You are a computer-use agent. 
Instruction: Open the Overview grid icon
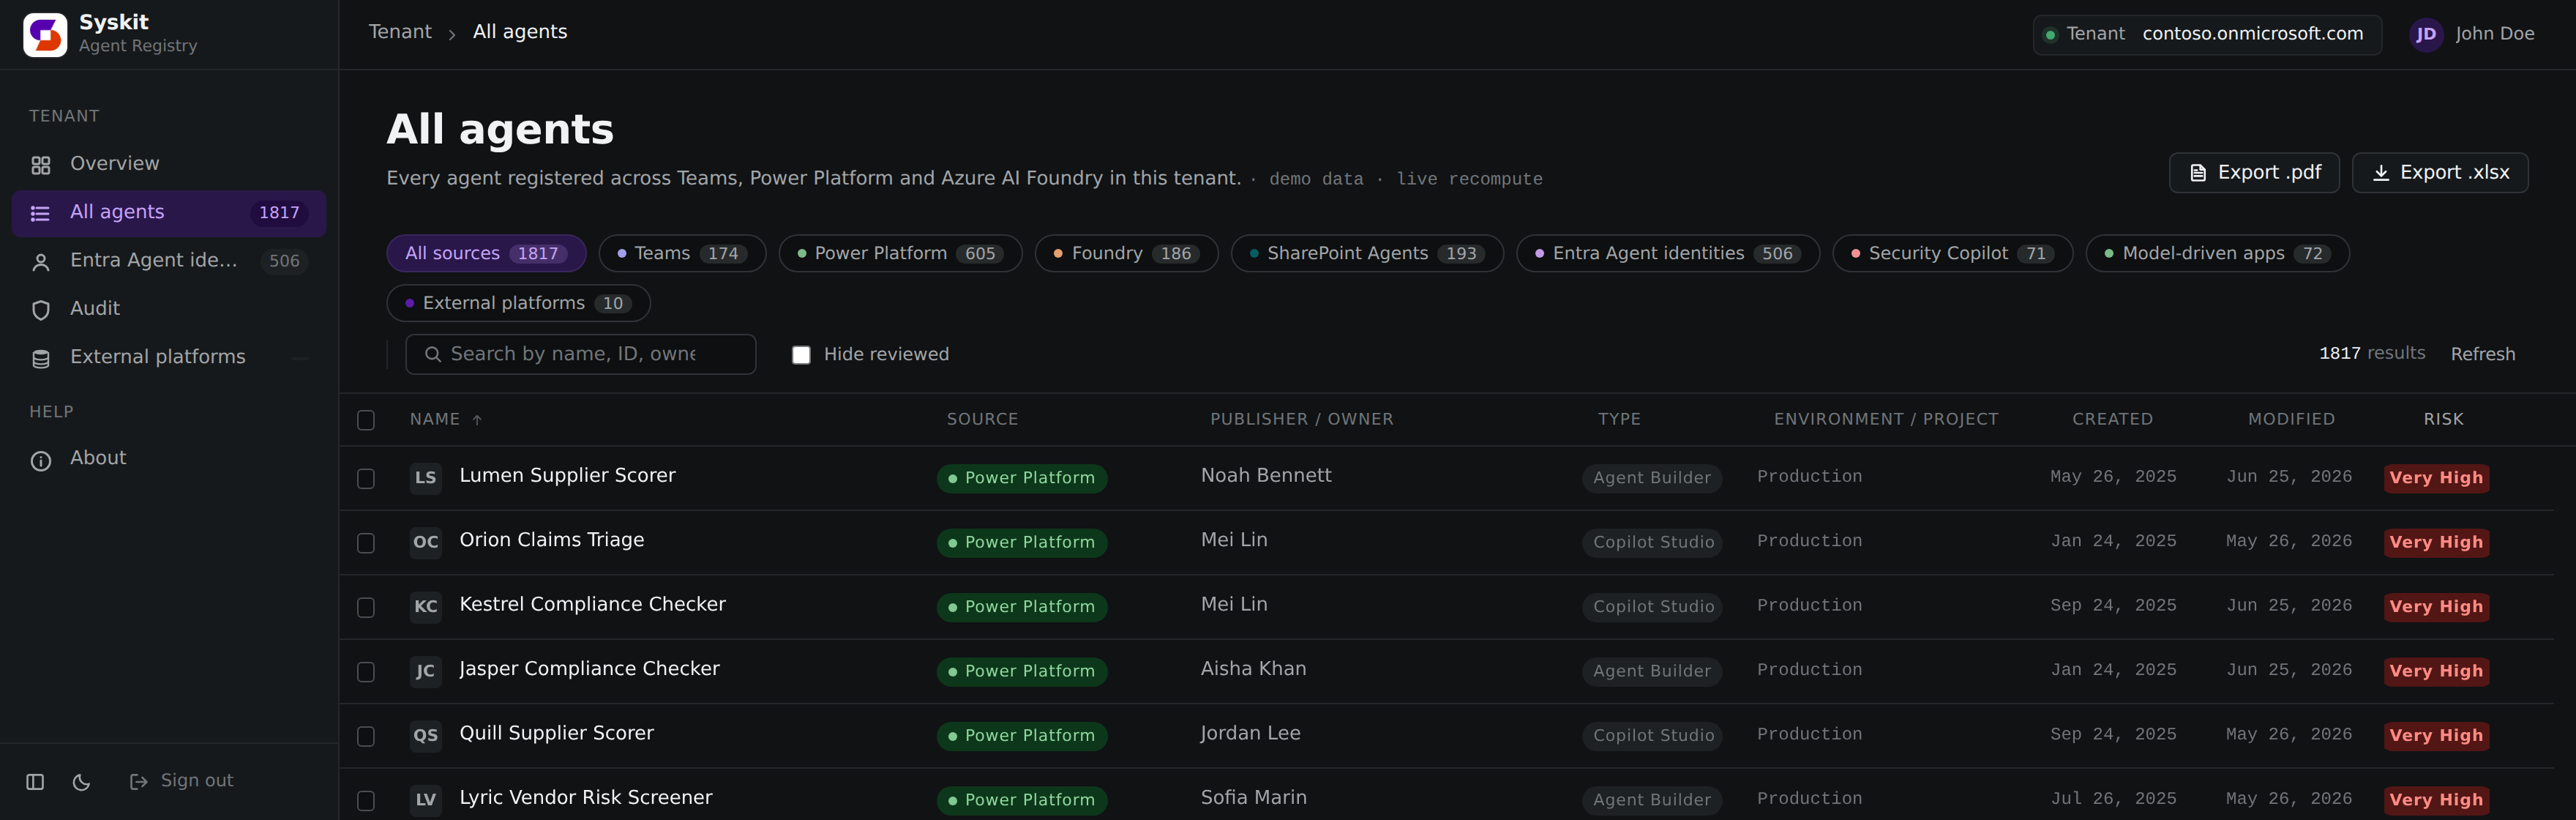[x=41, y=165]
